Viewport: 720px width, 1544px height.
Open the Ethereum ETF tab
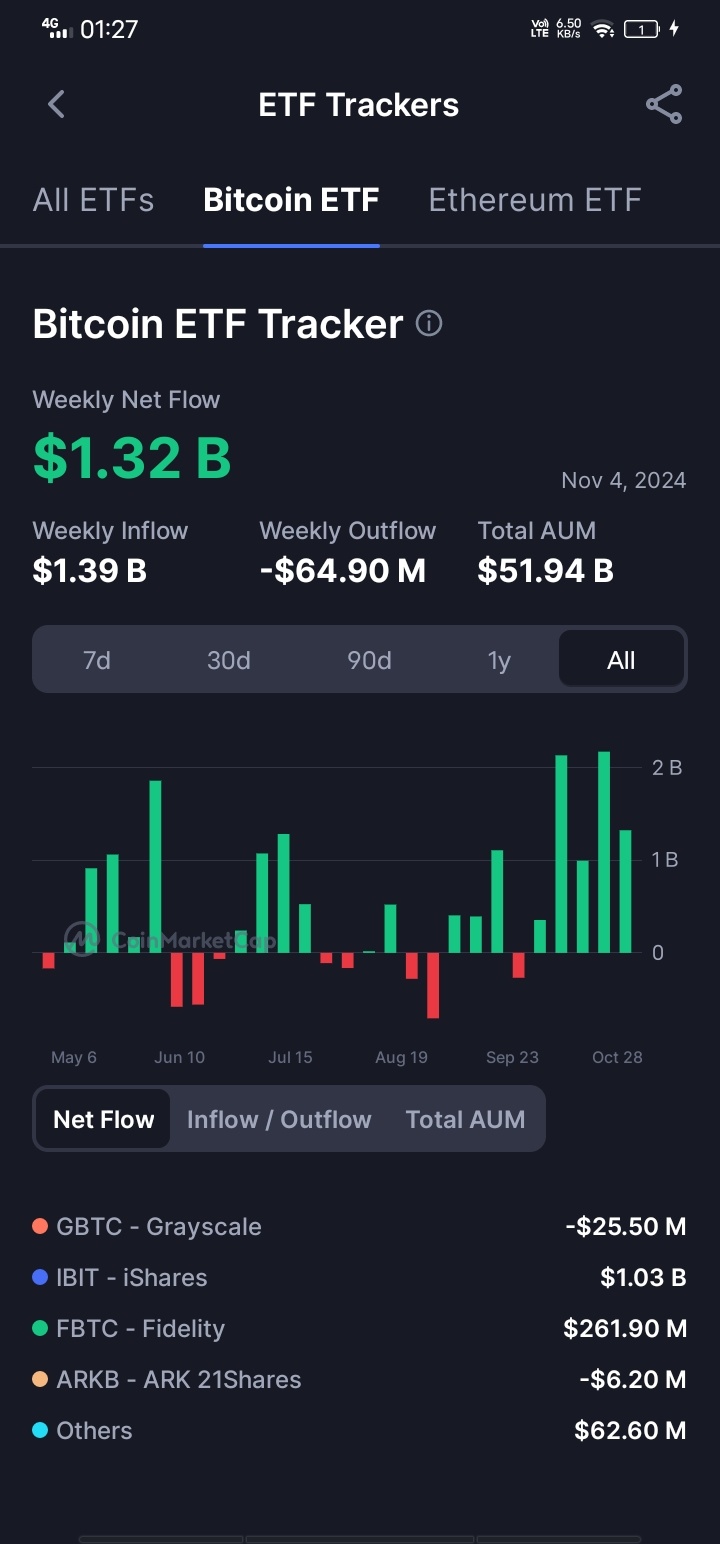click(x=535, y=200)
